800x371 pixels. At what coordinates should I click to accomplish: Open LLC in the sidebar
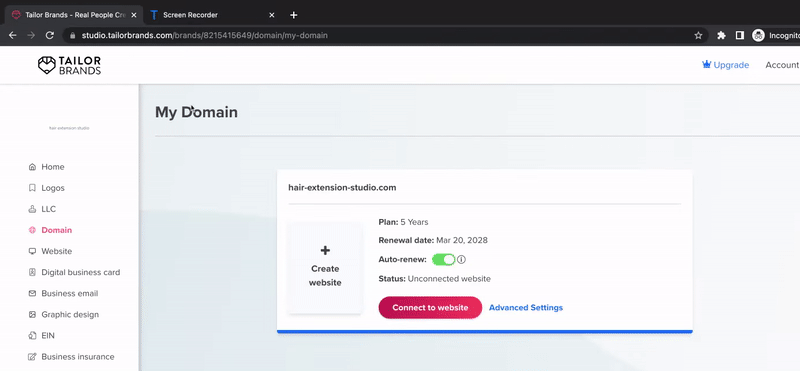tap(48, 209)
